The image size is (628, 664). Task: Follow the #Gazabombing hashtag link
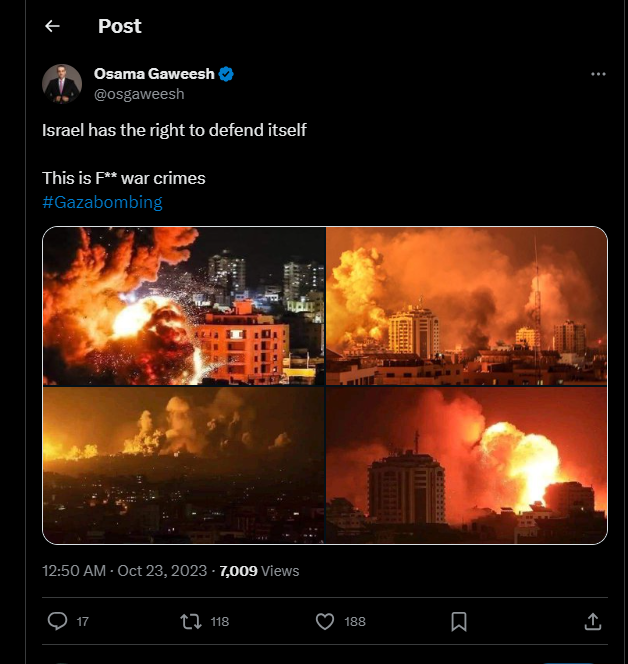pyautogui.click(x=102, y=202)
